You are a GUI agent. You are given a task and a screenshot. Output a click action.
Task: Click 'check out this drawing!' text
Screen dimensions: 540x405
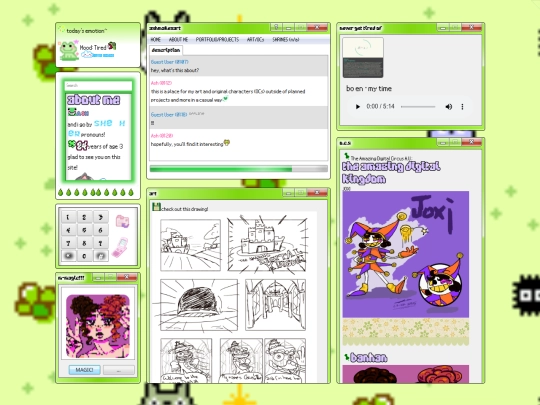(x=185, y=209)
